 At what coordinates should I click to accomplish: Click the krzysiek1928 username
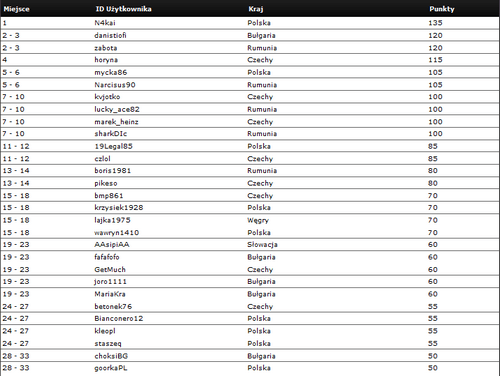coord(119,208)
